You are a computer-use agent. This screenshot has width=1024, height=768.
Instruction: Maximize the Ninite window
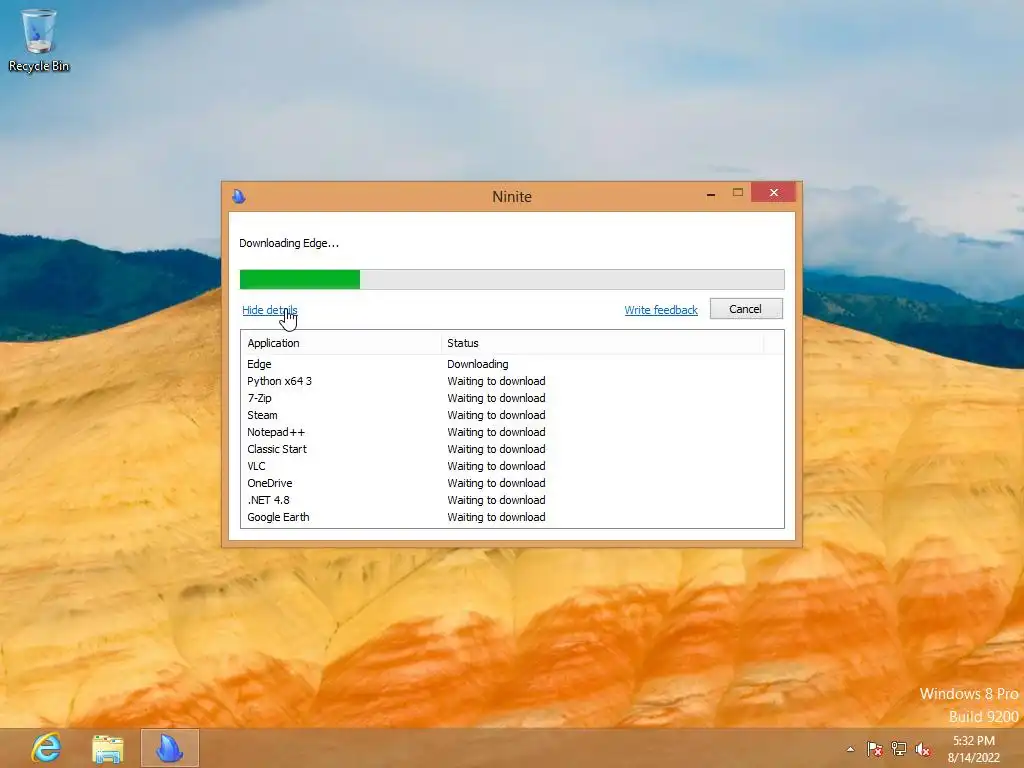pyautogui.click(x=738, y=193)
